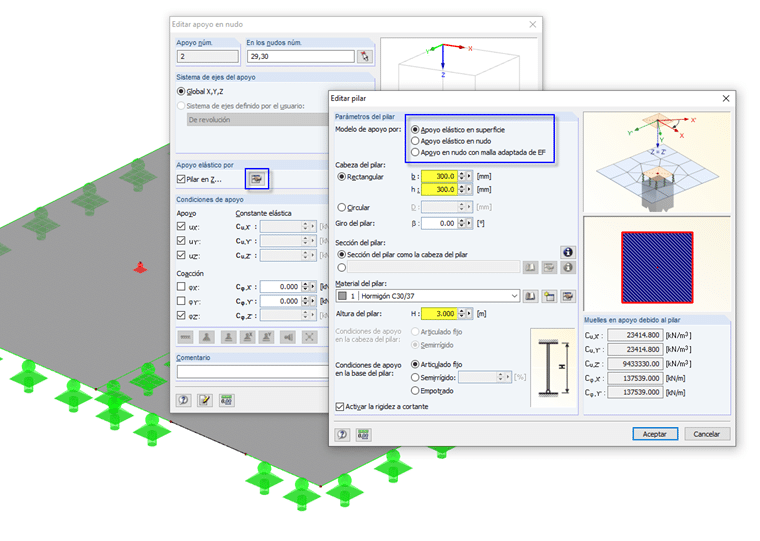
Task: Open the cross-section library icon on the disabled section row
Action: (x=530, y=267)
